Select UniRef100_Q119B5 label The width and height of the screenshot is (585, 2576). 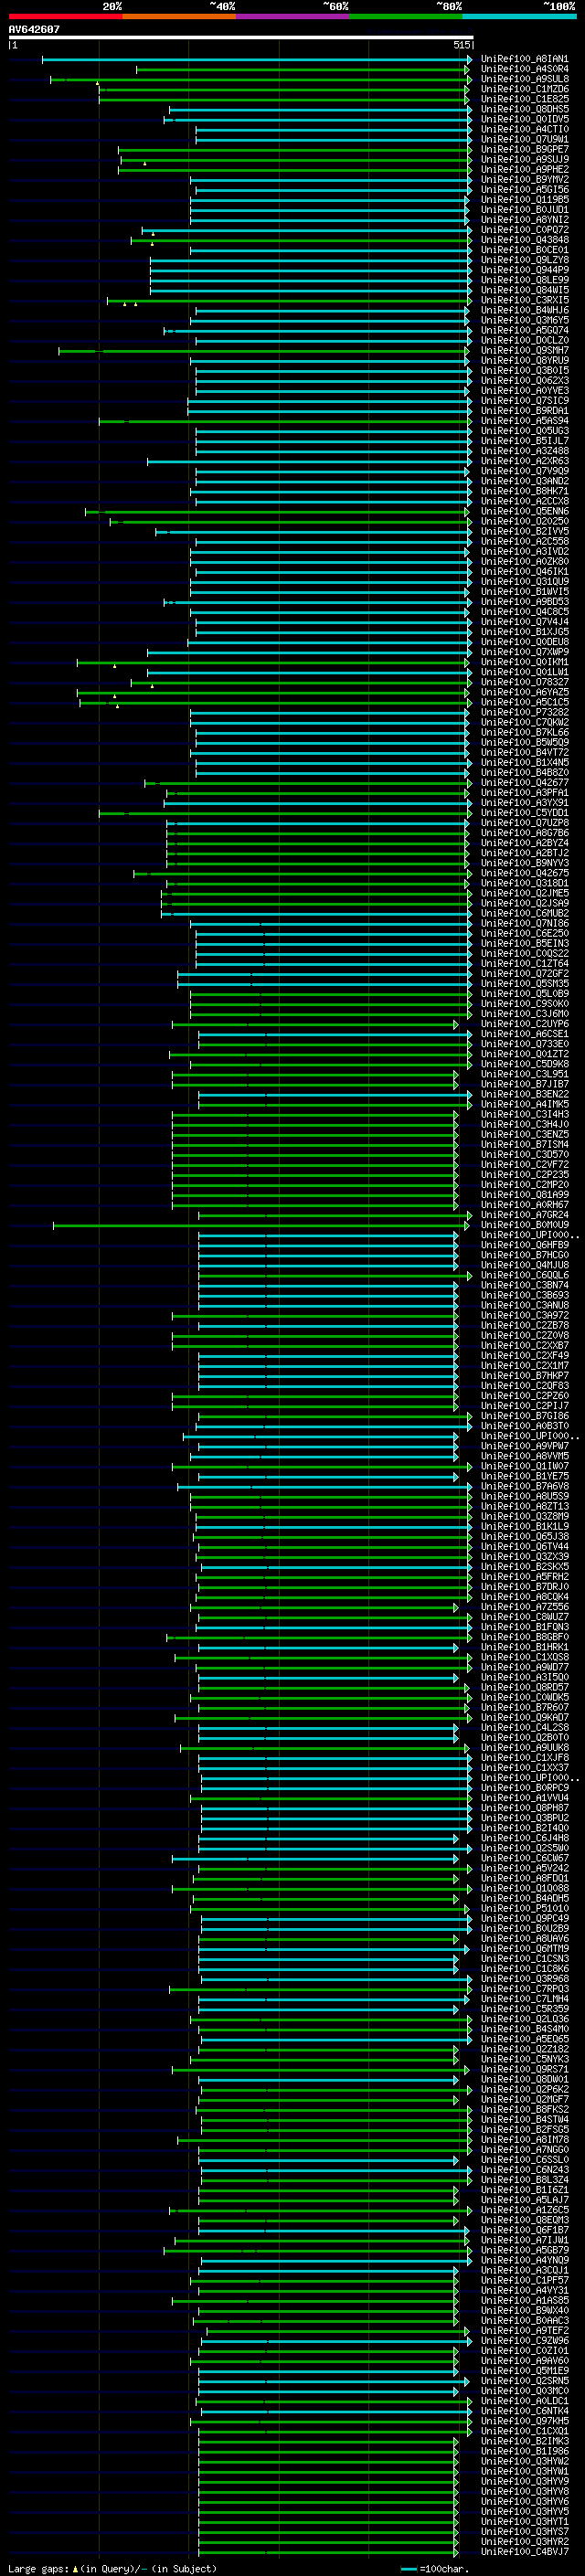point(524,199)
